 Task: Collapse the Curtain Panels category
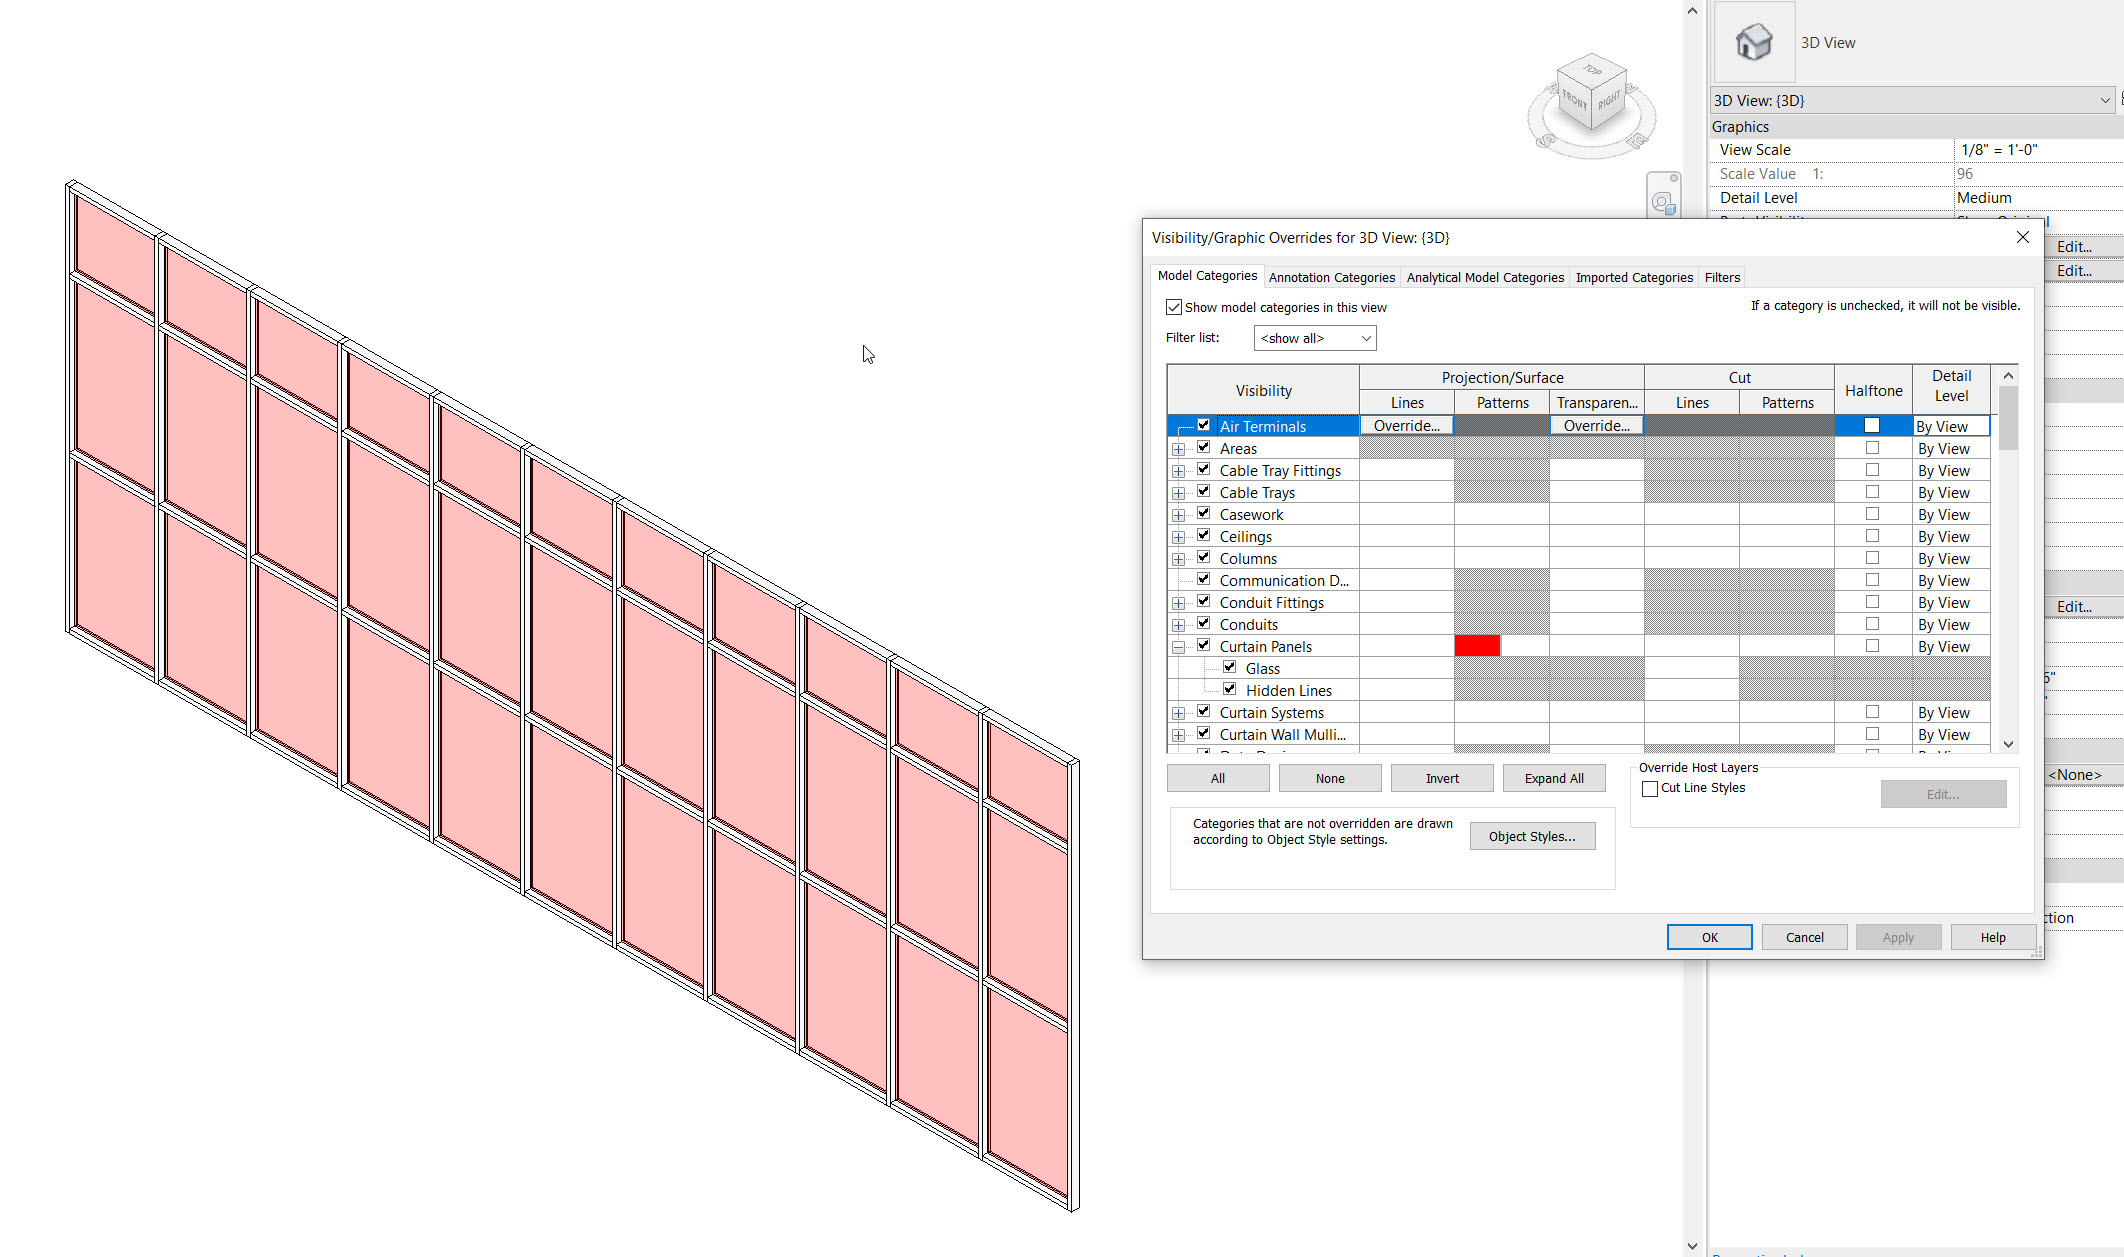click(x=1178, y=645)
